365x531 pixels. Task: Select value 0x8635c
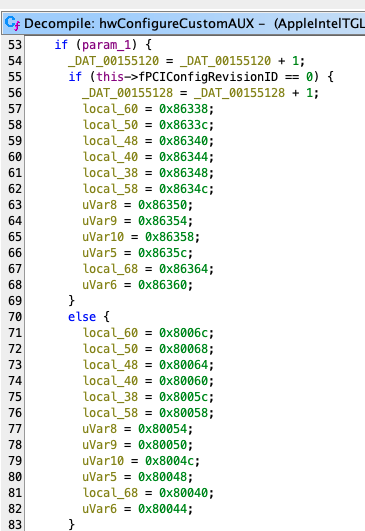162,253
